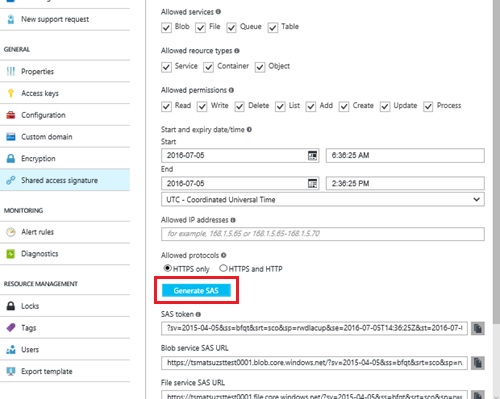Viewport: 500px width, 399px height.
Task: Open Shared access signature menu item
Action: (x=65, y=180)
